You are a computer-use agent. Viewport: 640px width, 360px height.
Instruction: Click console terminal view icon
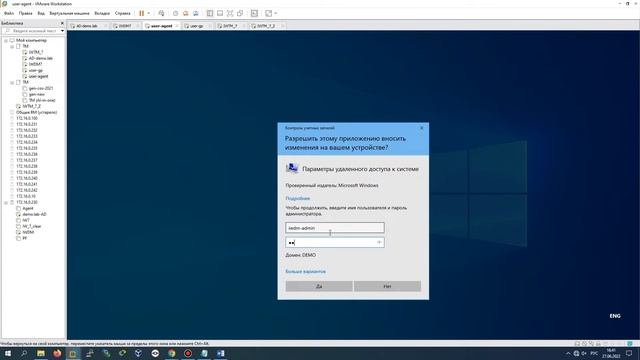pyautogui.click(x=254, y=13)
